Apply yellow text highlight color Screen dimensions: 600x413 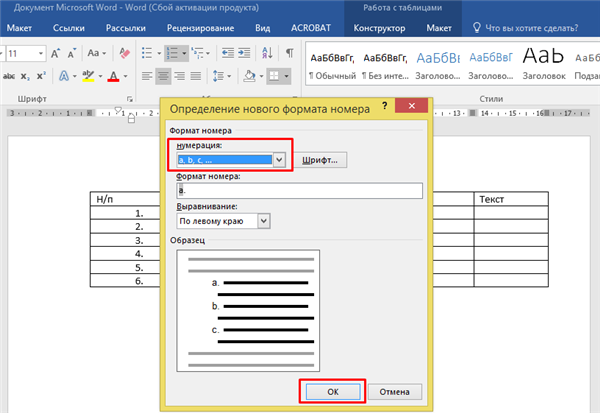88,76
